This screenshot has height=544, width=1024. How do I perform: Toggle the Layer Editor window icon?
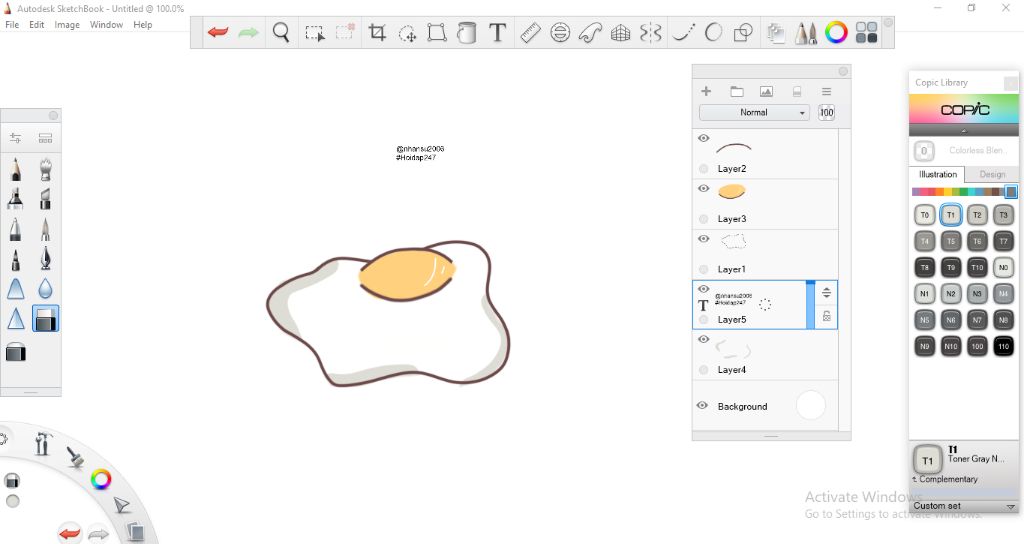[776, 33]
